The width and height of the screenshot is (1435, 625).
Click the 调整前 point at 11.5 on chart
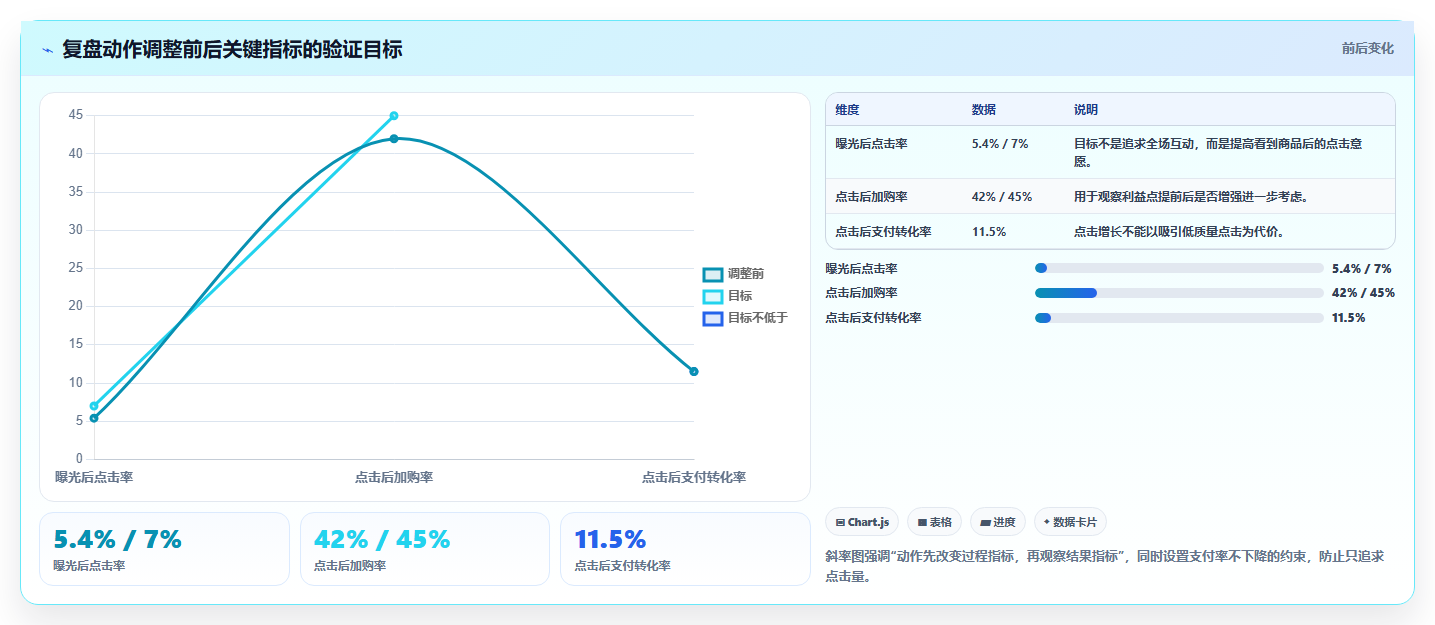click(x=694, y=372)
